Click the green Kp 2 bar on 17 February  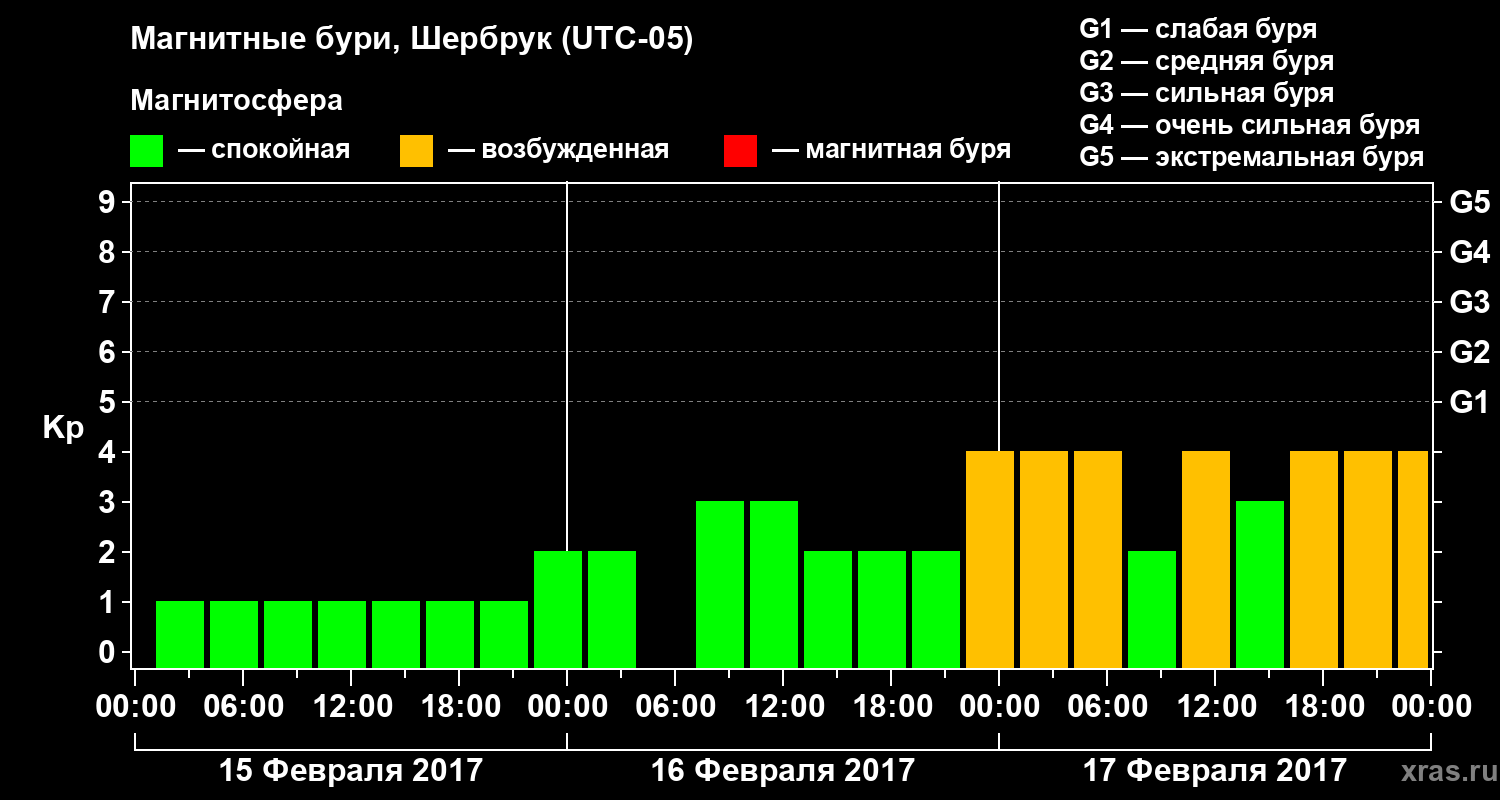[1152, 609]
